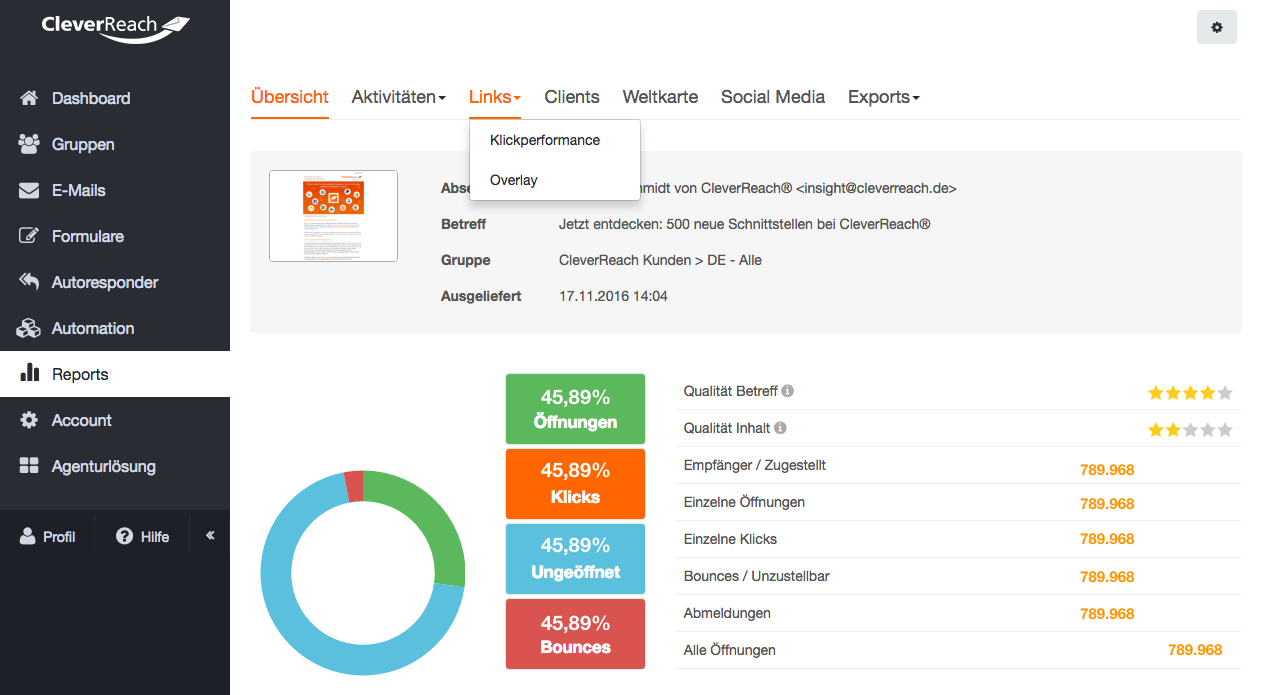Viewport: 1277px width, 695px height.
Task: Click the Reports bar chart icon
Action: coord(29,374)
